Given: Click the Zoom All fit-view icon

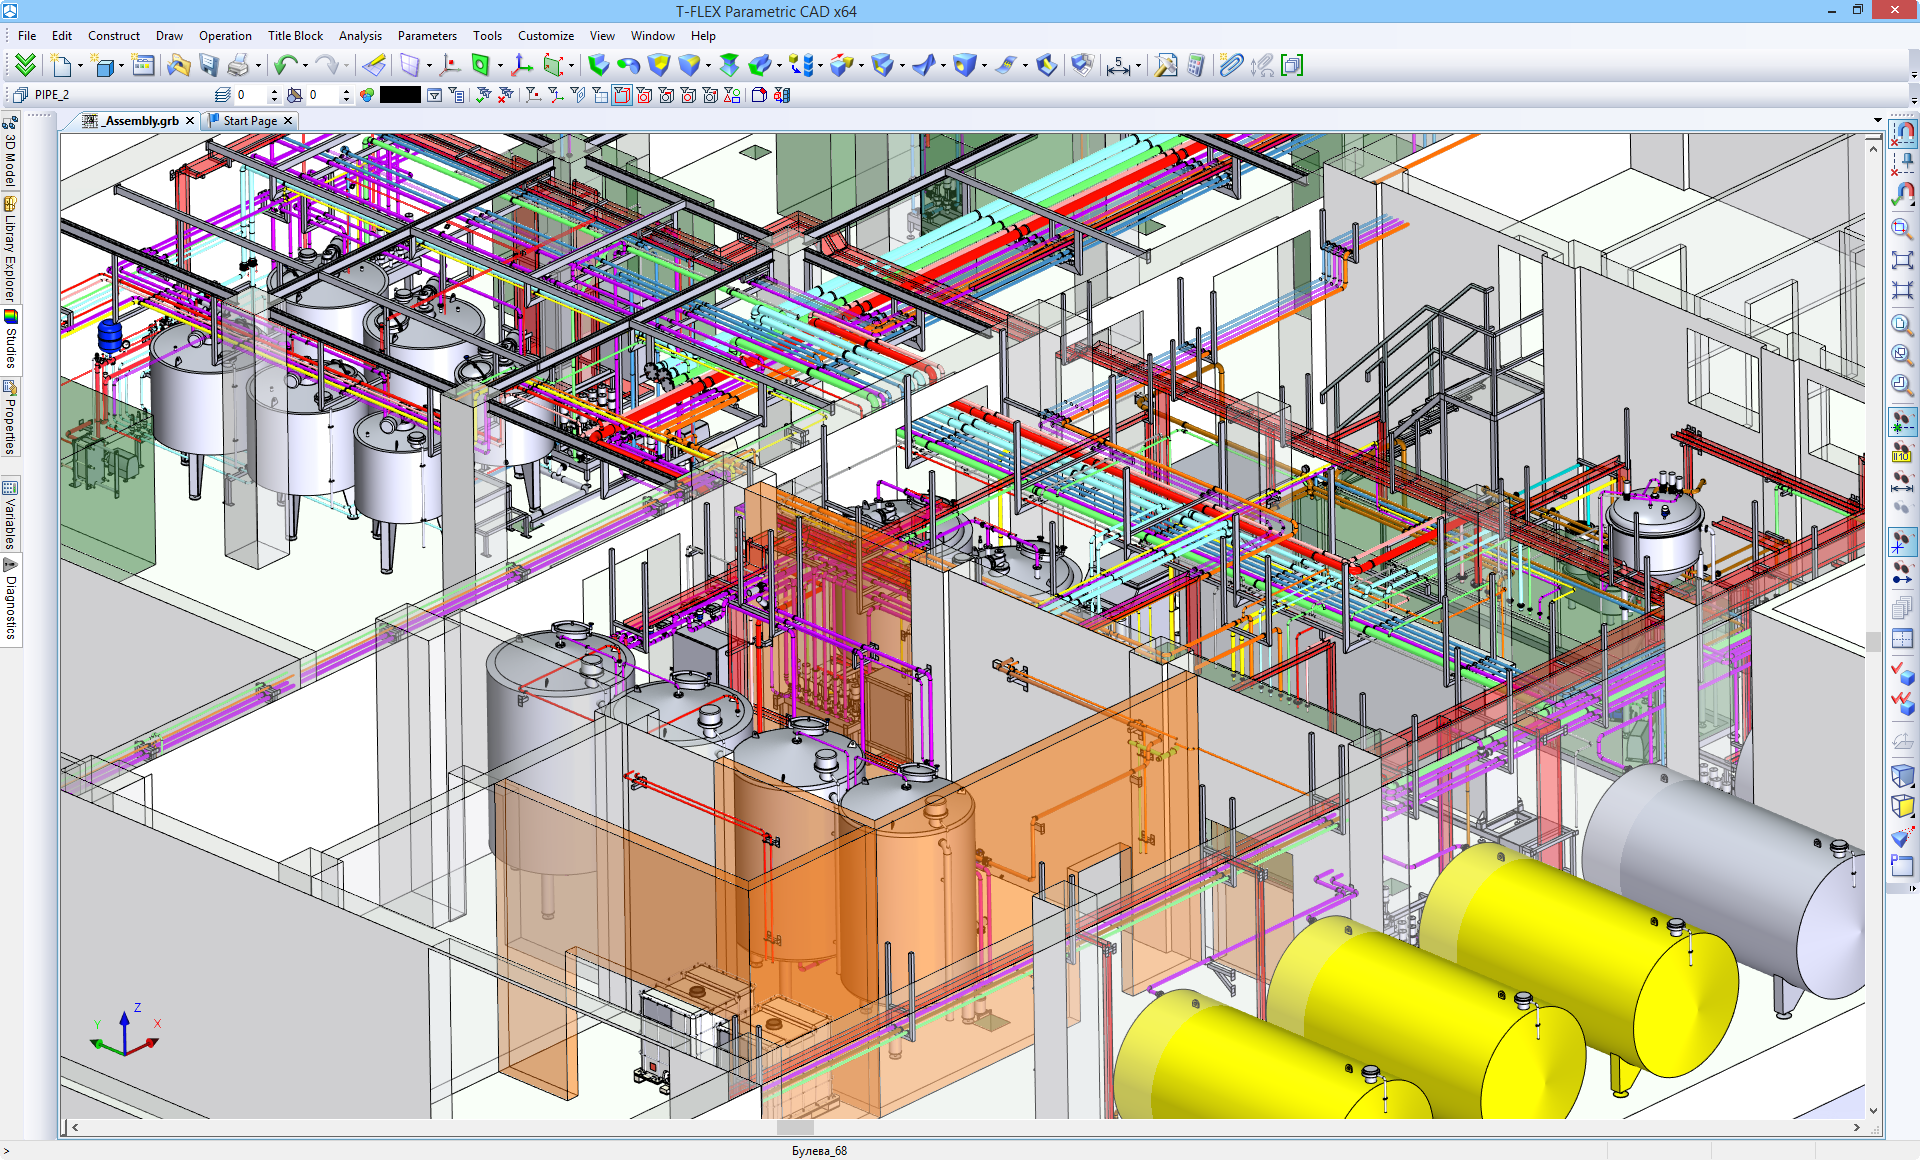Looking at the screenshot, I should click(1902, 260).
